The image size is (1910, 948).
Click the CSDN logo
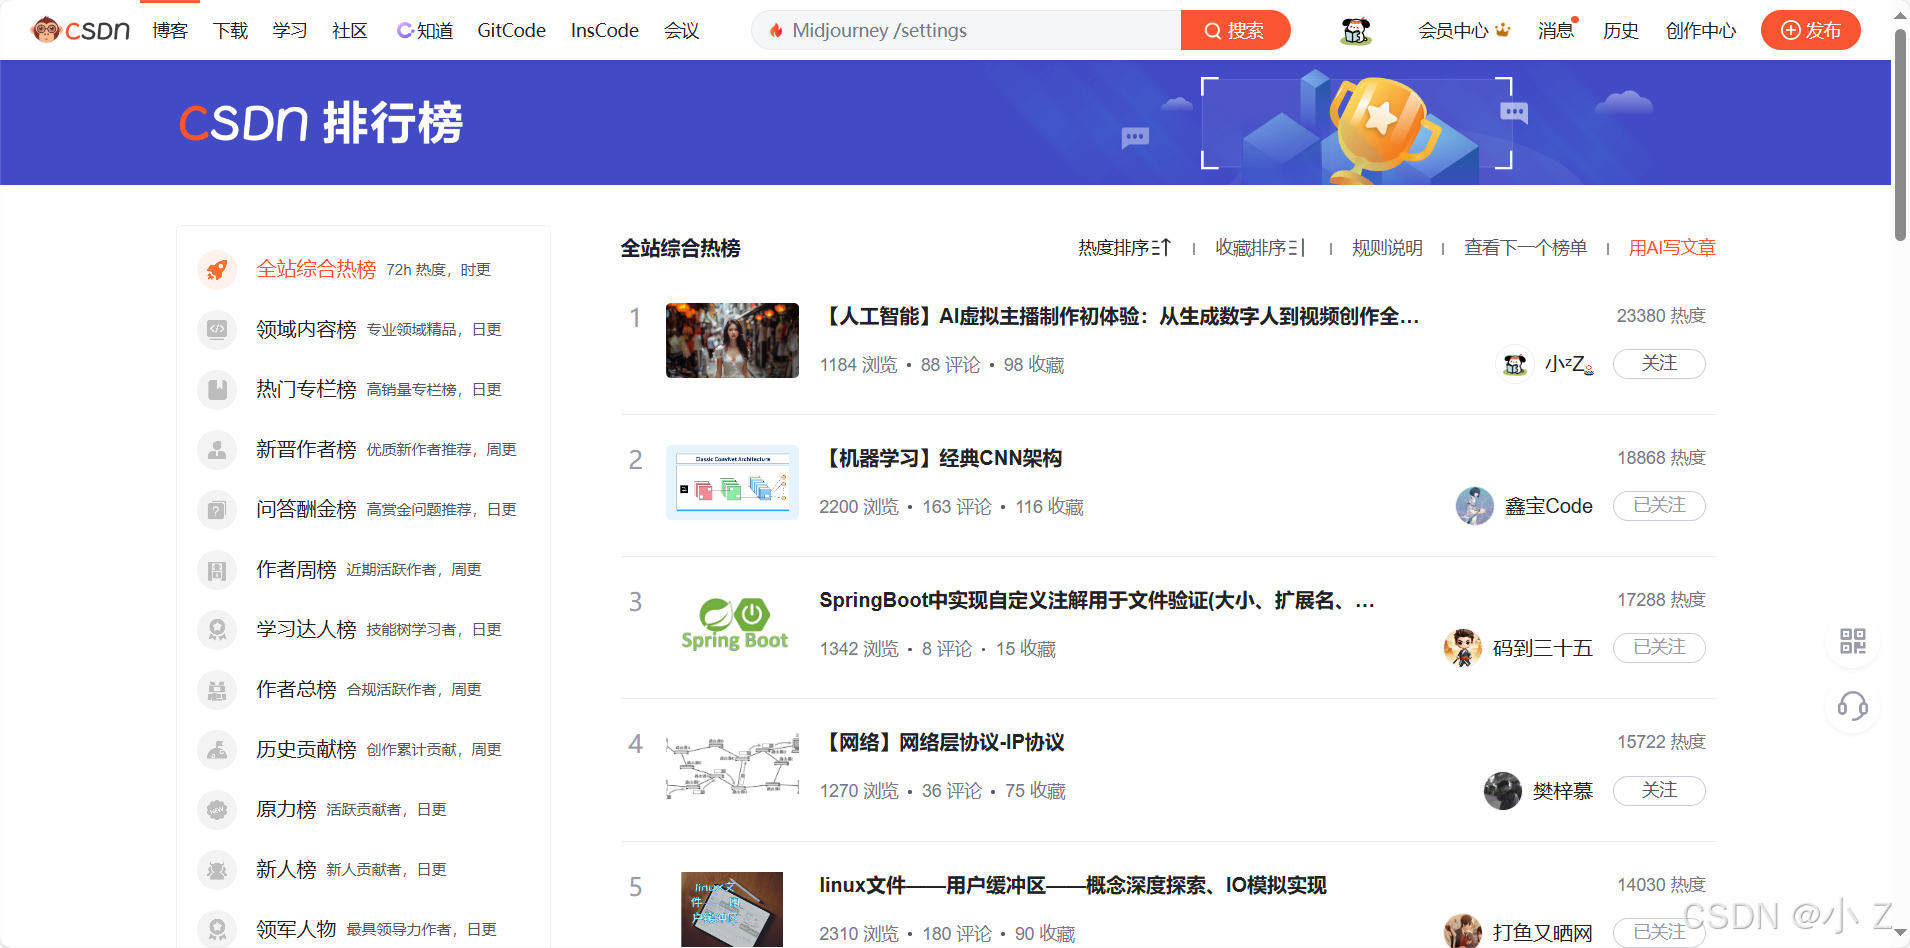[x=79, y=30]
